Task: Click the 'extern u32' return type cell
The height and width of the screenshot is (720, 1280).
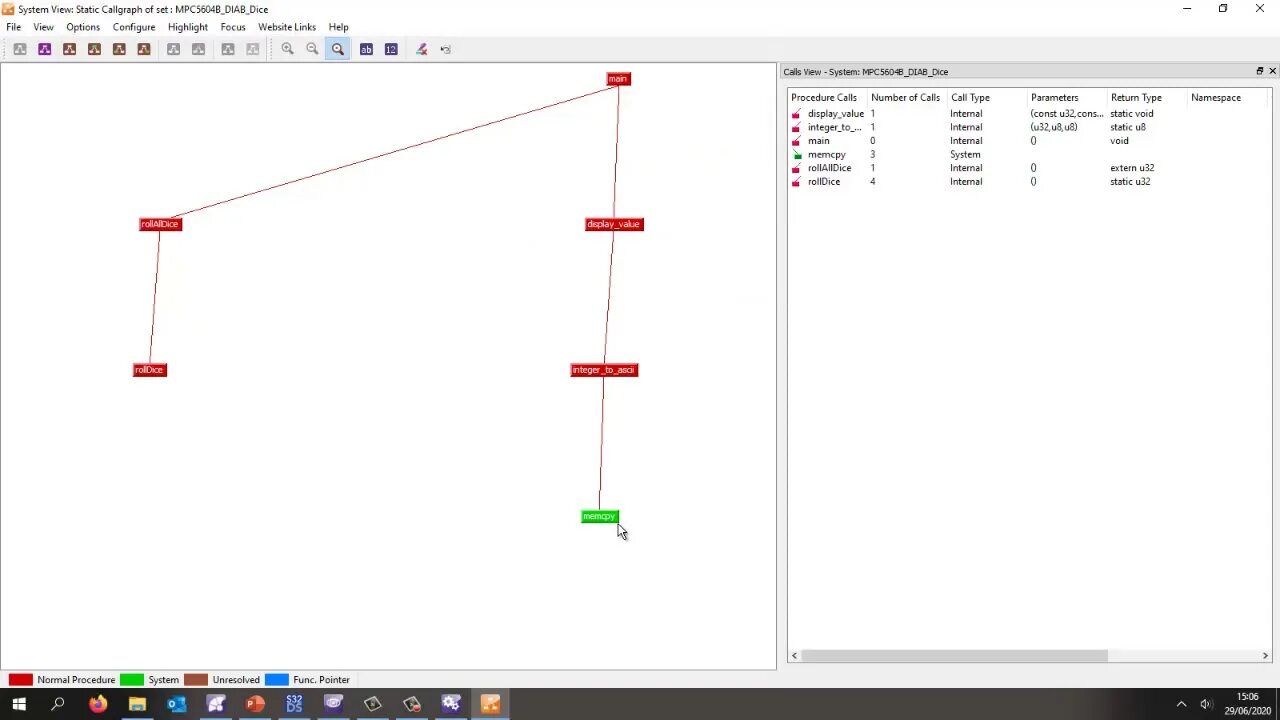Action: [1132, 168]
